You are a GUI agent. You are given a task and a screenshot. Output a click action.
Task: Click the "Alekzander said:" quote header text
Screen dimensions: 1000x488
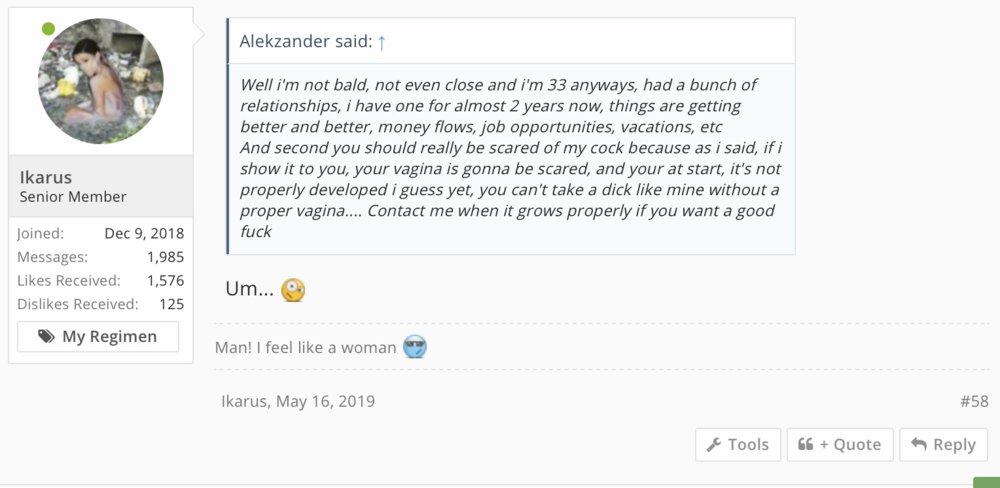pyautogui.click(x=305, y=42)
